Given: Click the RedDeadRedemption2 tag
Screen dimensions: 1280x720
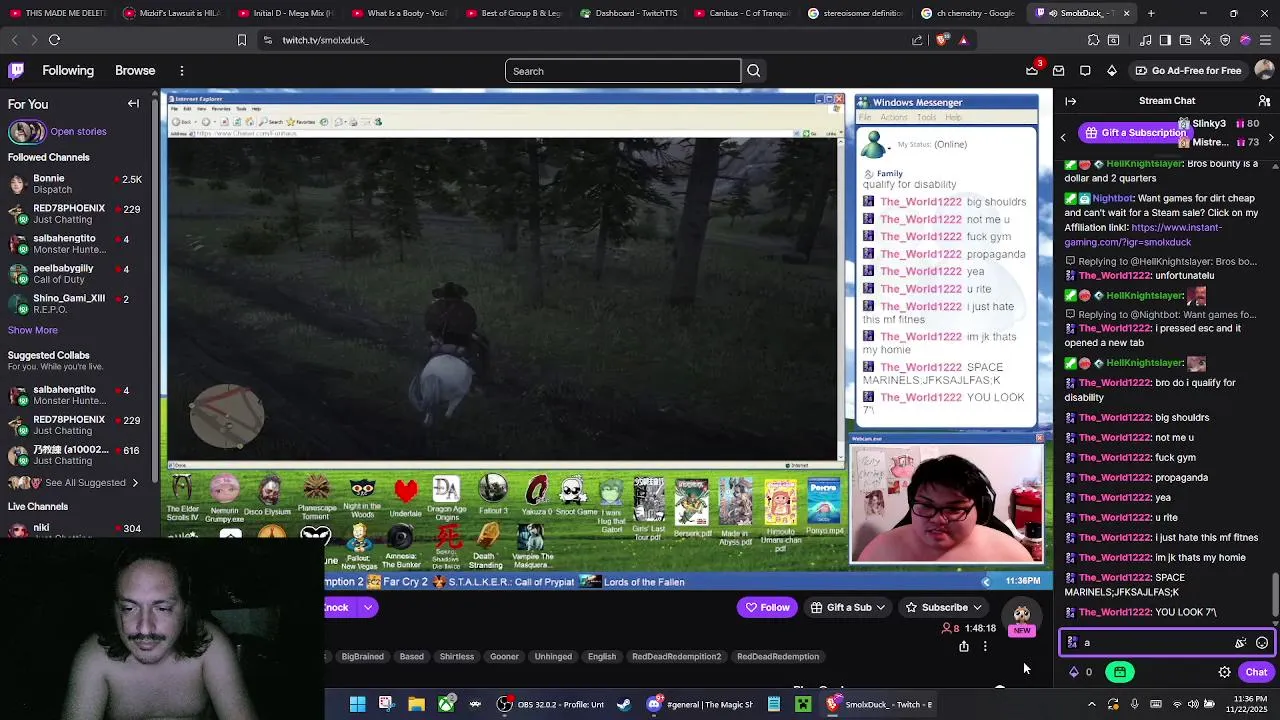Looking at the screenshot, I should pyautogui.click(x=676, y=657).
